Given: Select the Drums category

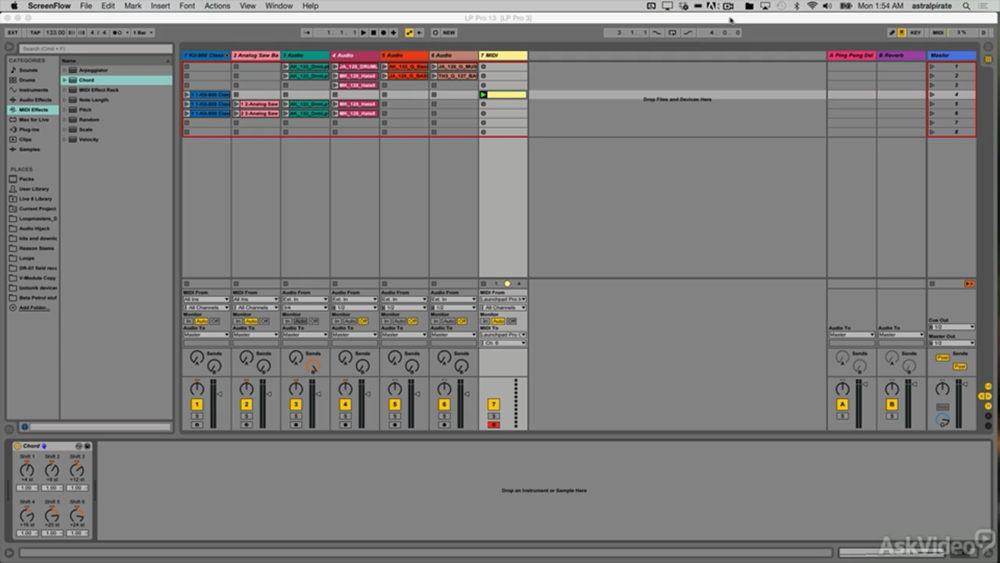Looking at the screenshot, I should click(x=27, y=80).
